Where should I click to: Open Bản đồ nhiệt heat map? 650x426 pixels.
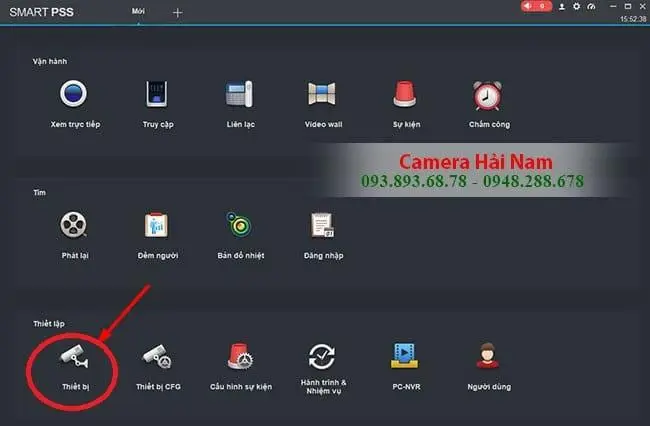pyautogui.click(x=239, y=224)
